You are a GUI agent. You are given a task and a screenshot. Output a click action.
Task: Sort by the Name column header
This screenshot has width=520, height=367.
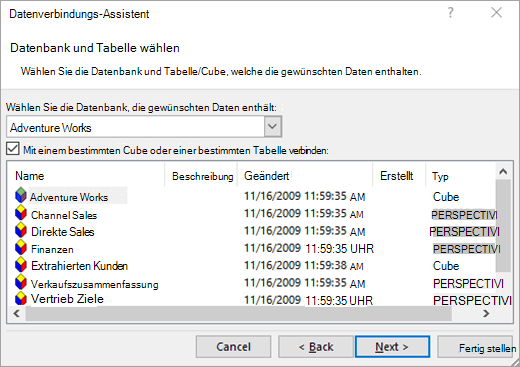[x=29, y=176]
